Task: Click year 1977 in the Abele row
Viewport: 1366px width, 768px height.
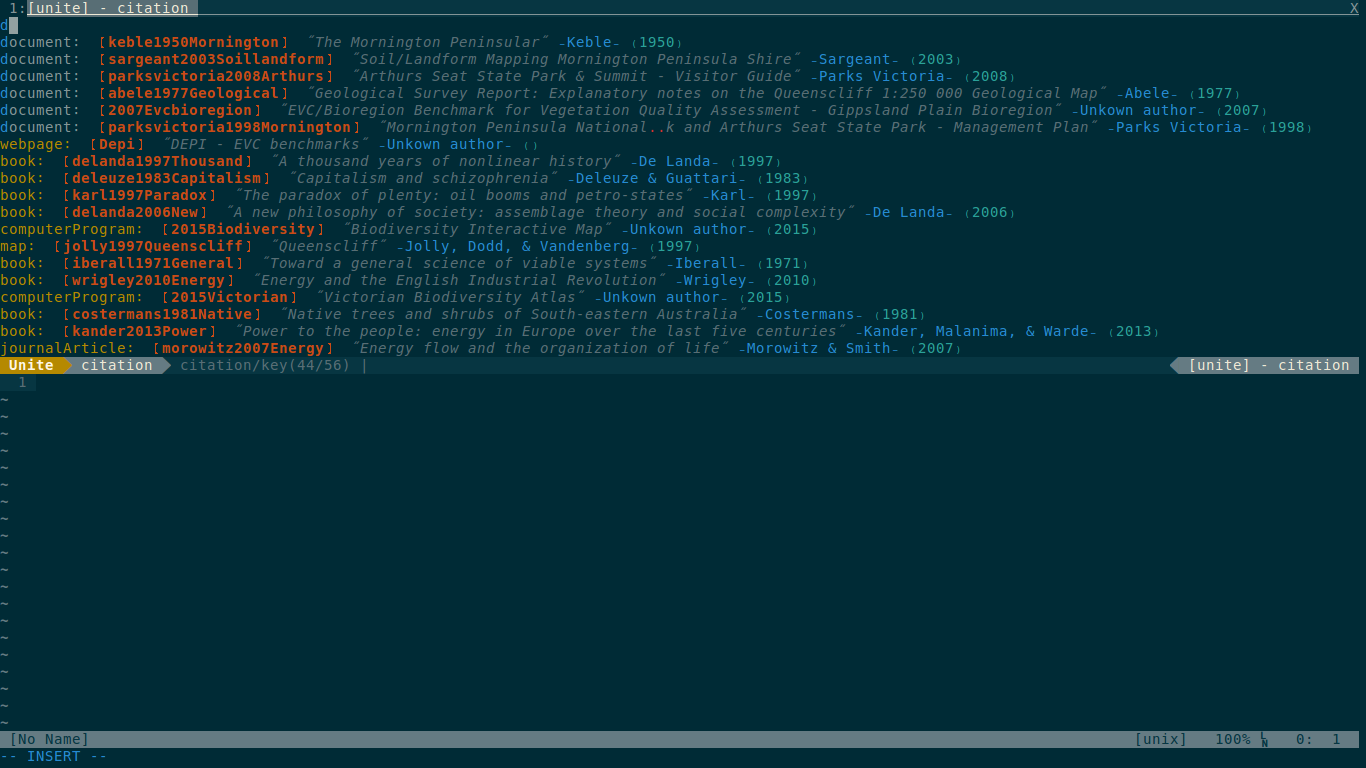Action: click(x=1214, y=93)
